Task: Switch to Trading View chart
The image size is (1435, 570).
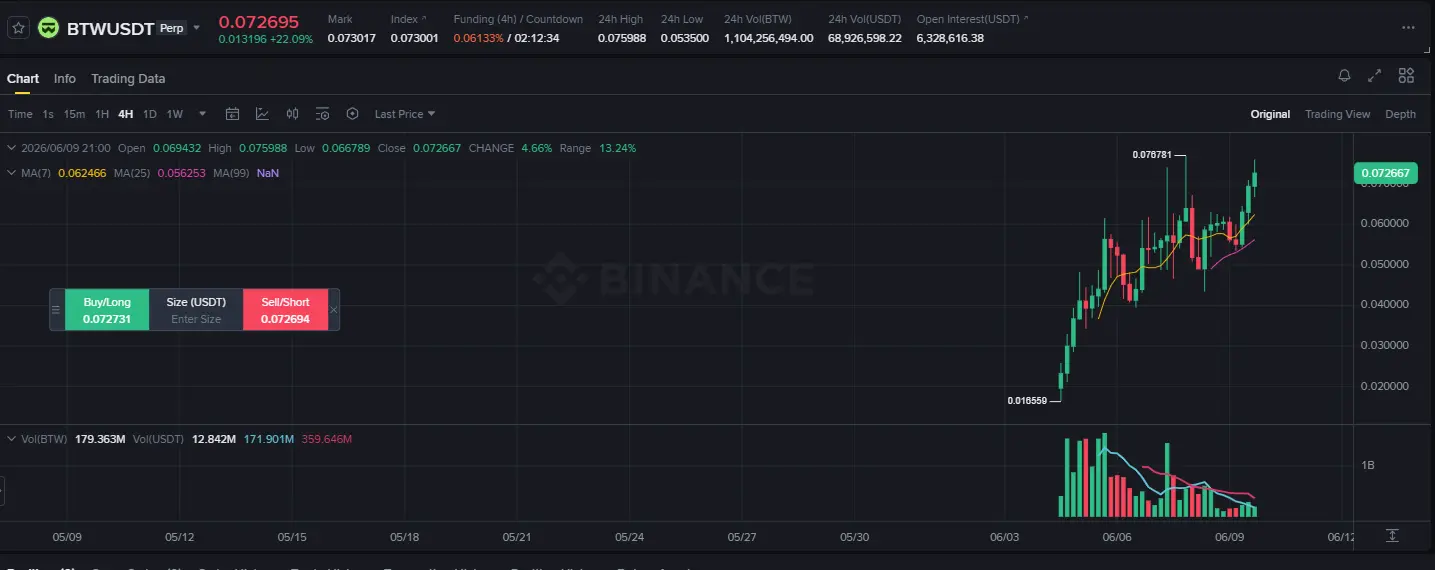Action: pyautogui.click(x=1337, y=114)
